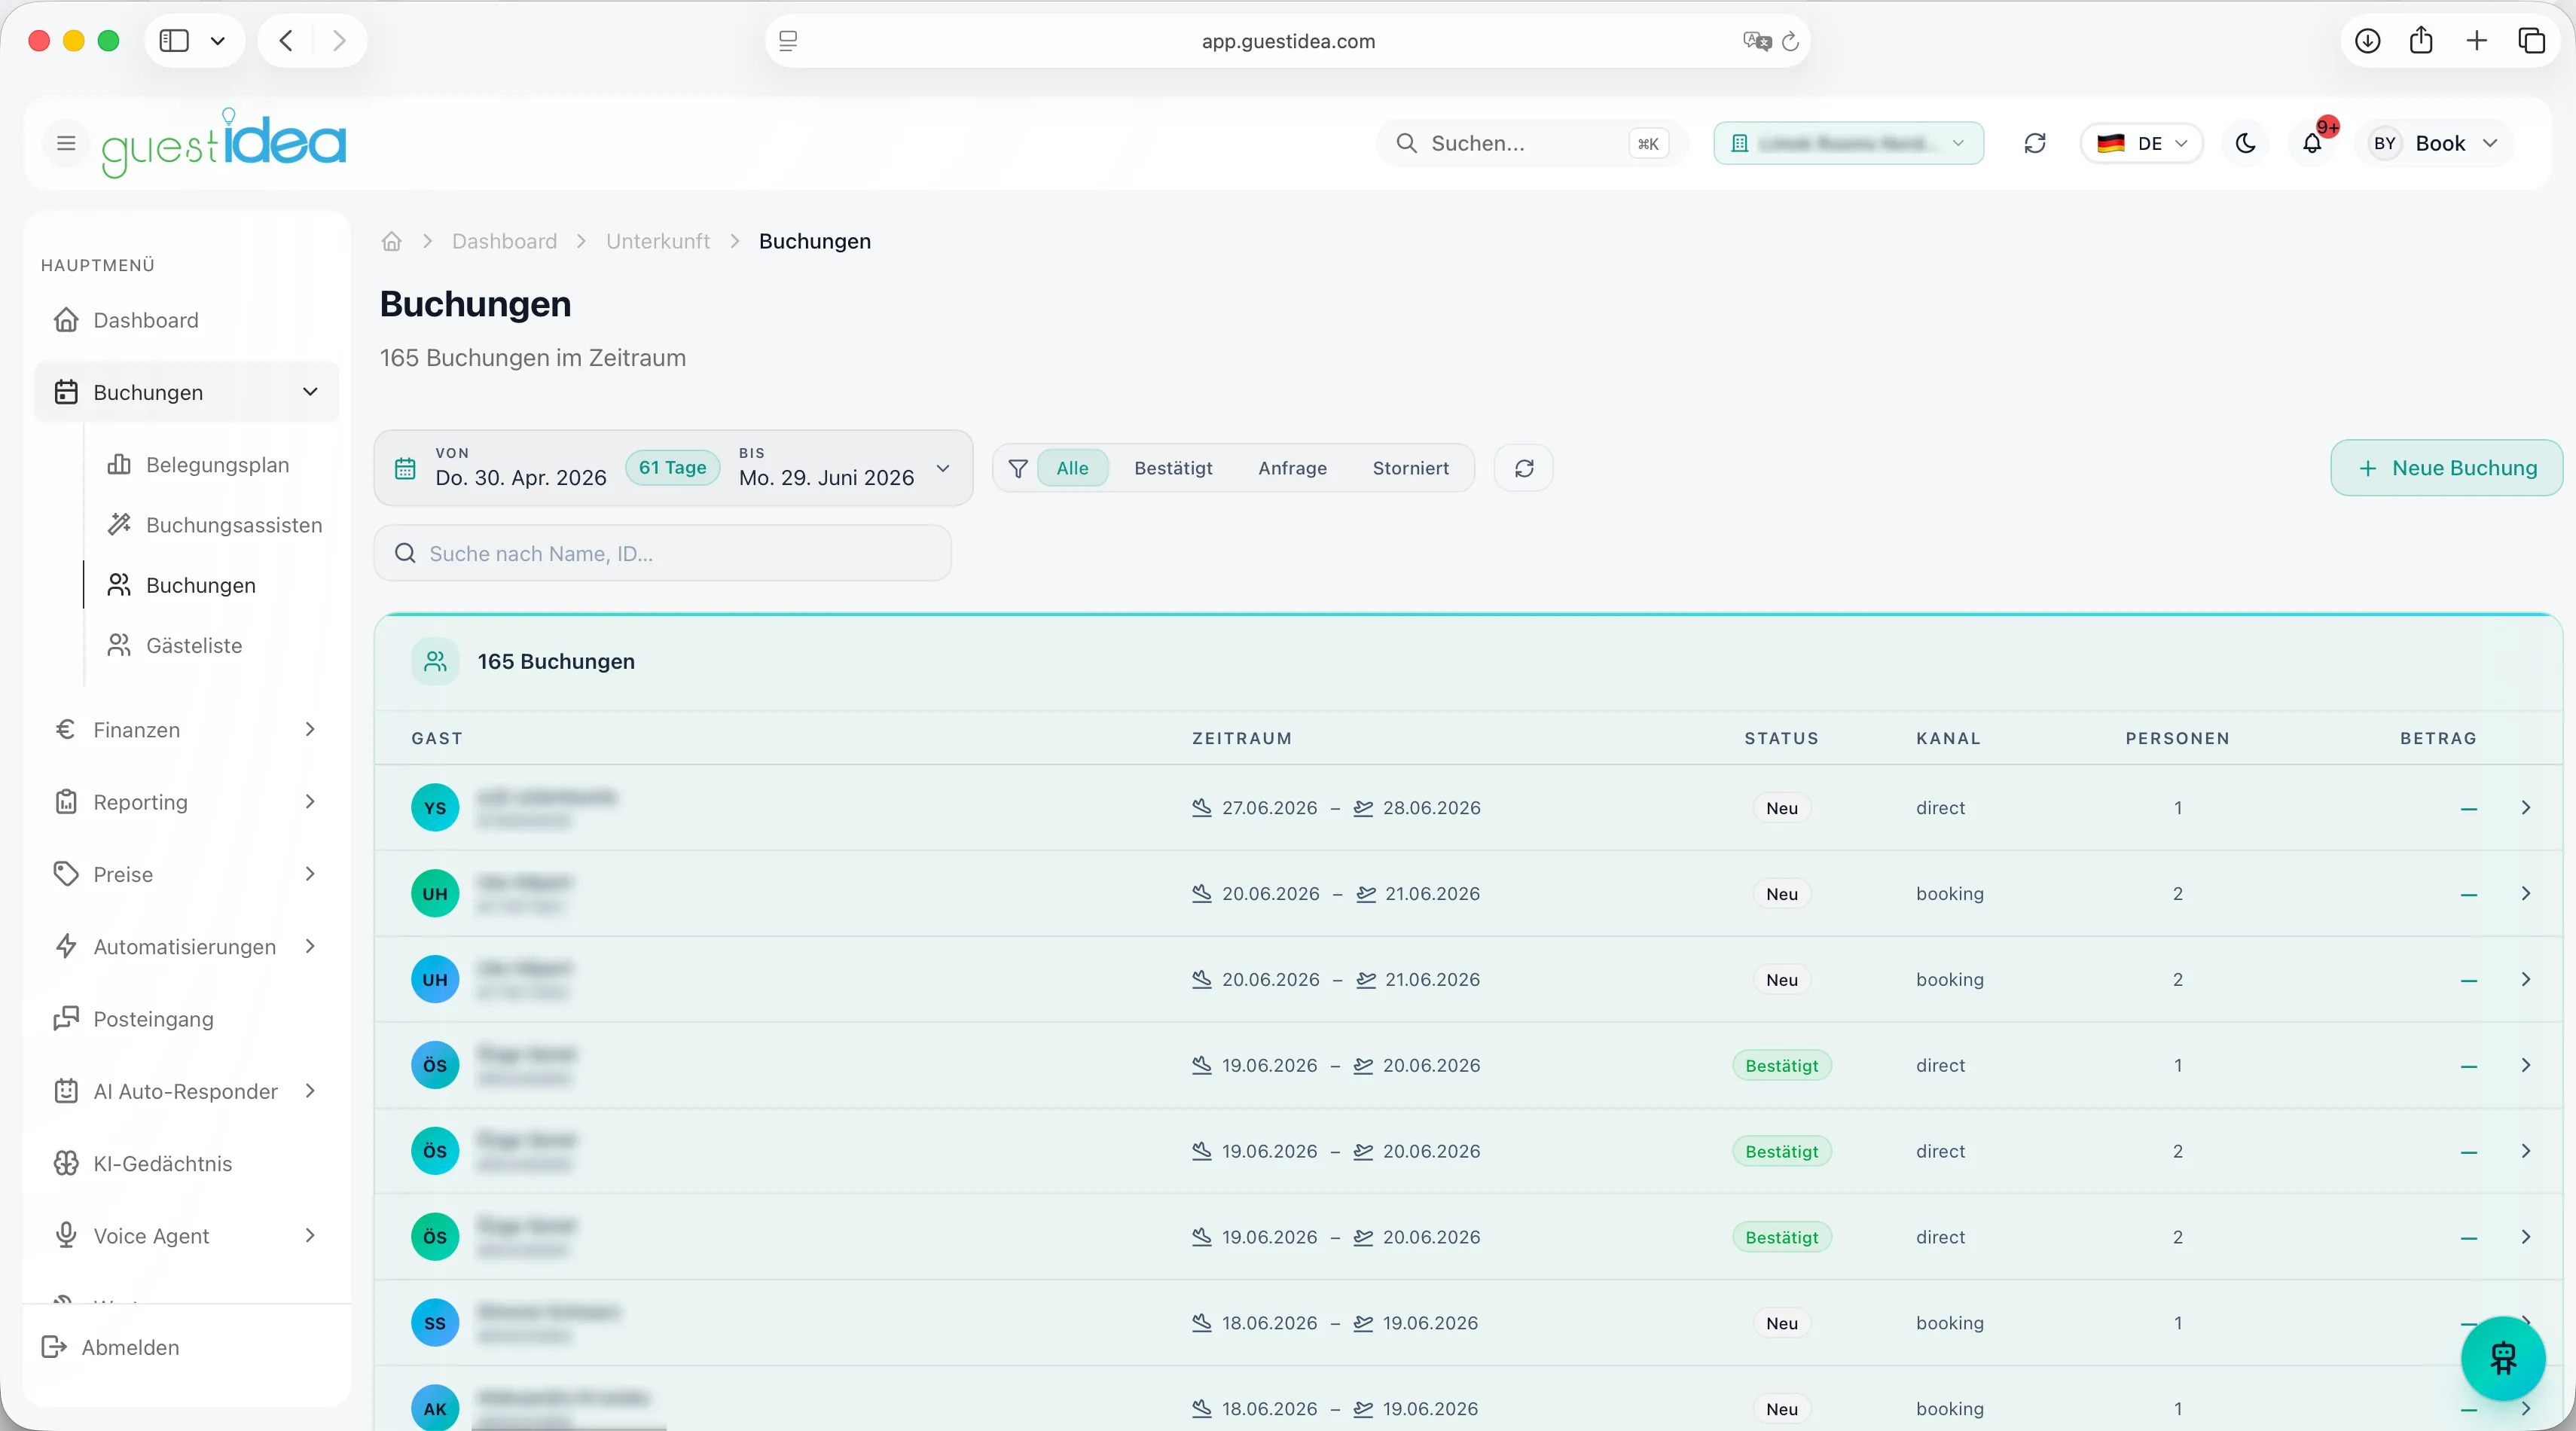Select the Storniert filter tab
The image size is (2576, 1431).
1410,468
